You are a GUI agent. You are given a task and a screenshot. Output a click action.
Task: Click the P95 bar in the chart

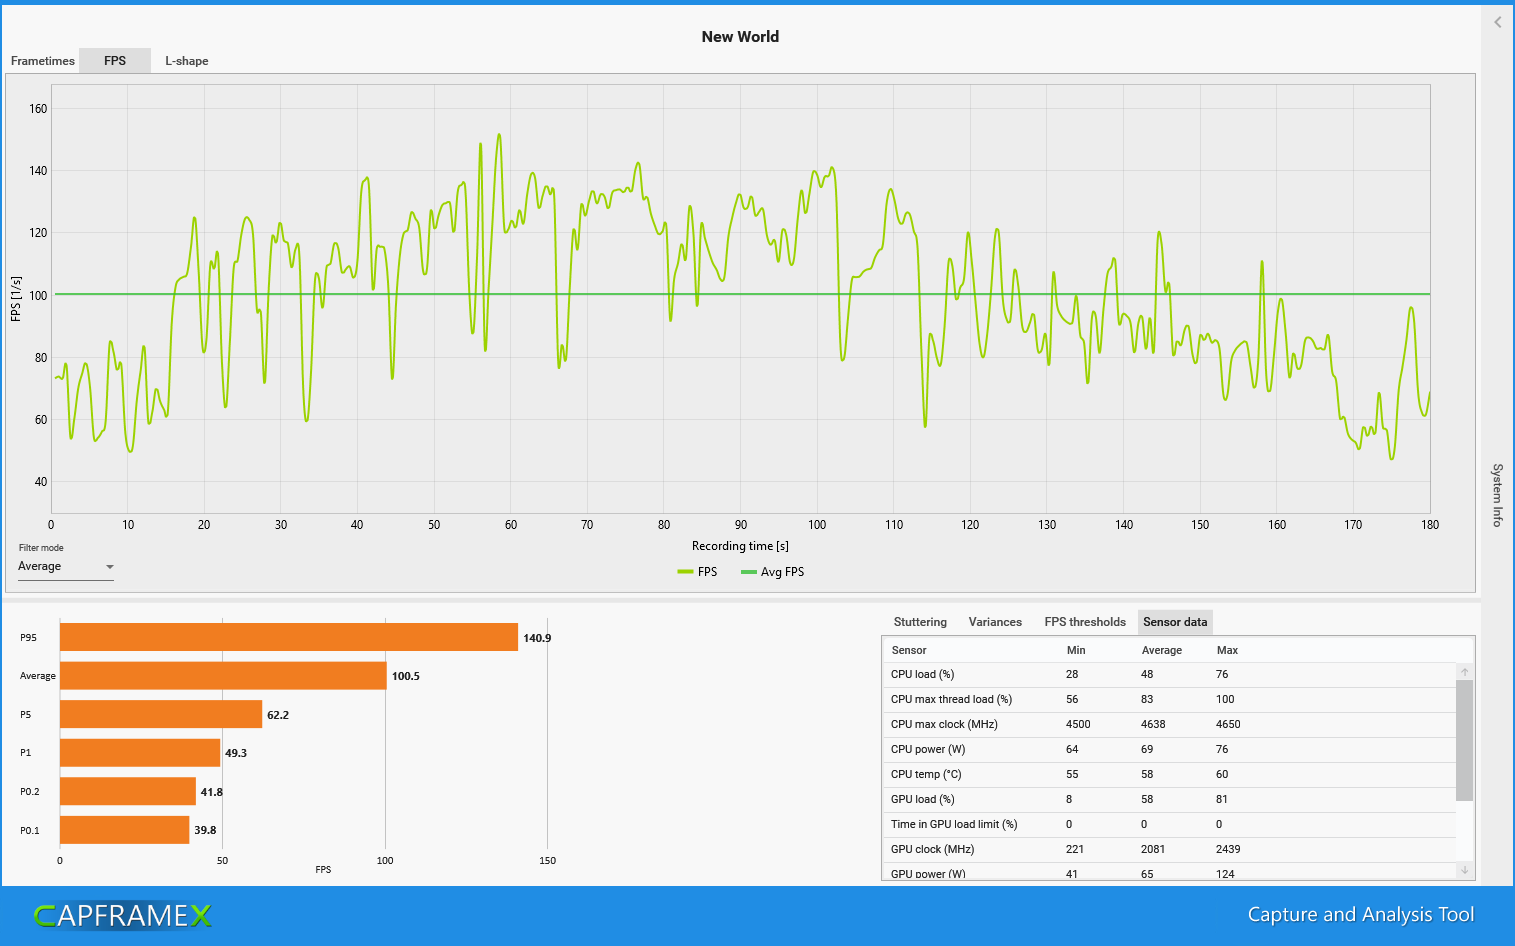coord(289,637)
